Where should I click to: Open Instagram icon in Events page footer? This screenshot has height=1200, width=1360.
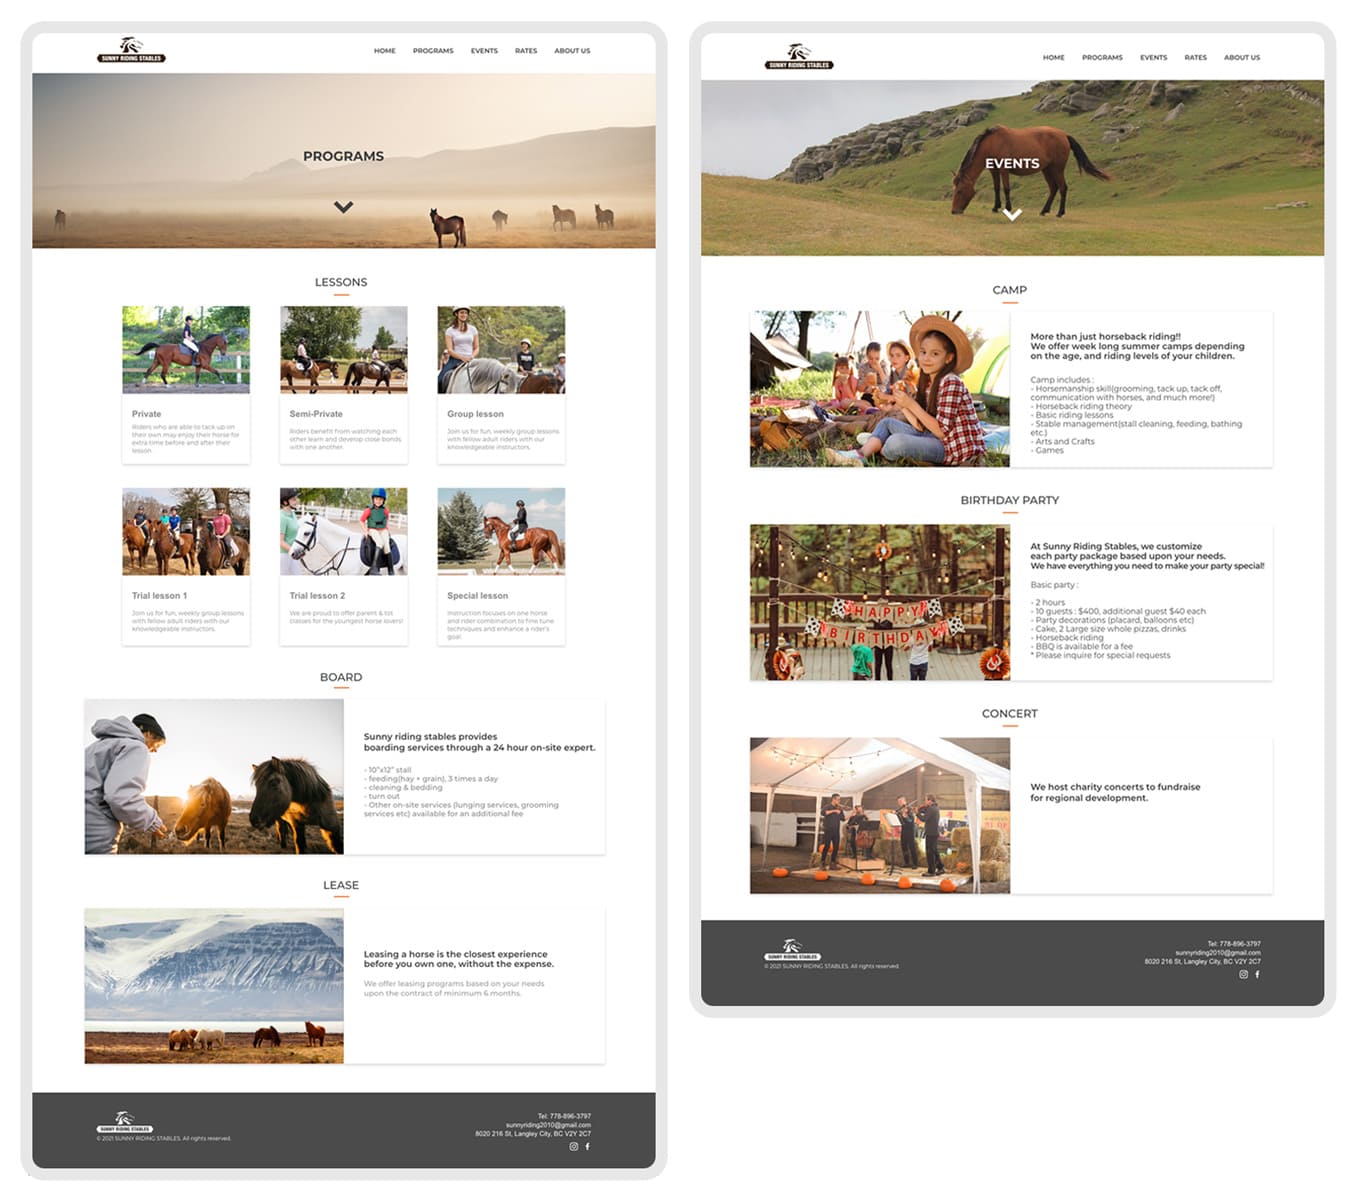point(1244,974)
